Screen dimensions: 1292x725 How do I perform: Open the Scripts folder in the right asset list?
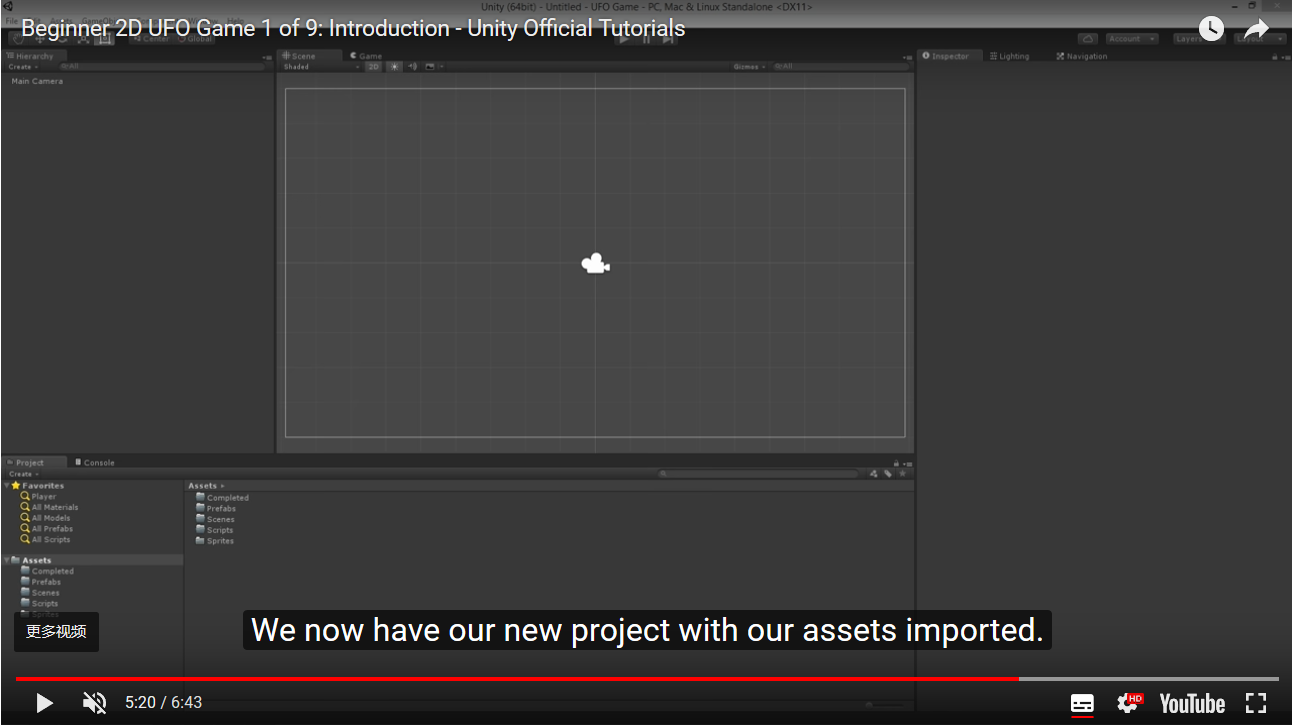(x=214, y=530)
